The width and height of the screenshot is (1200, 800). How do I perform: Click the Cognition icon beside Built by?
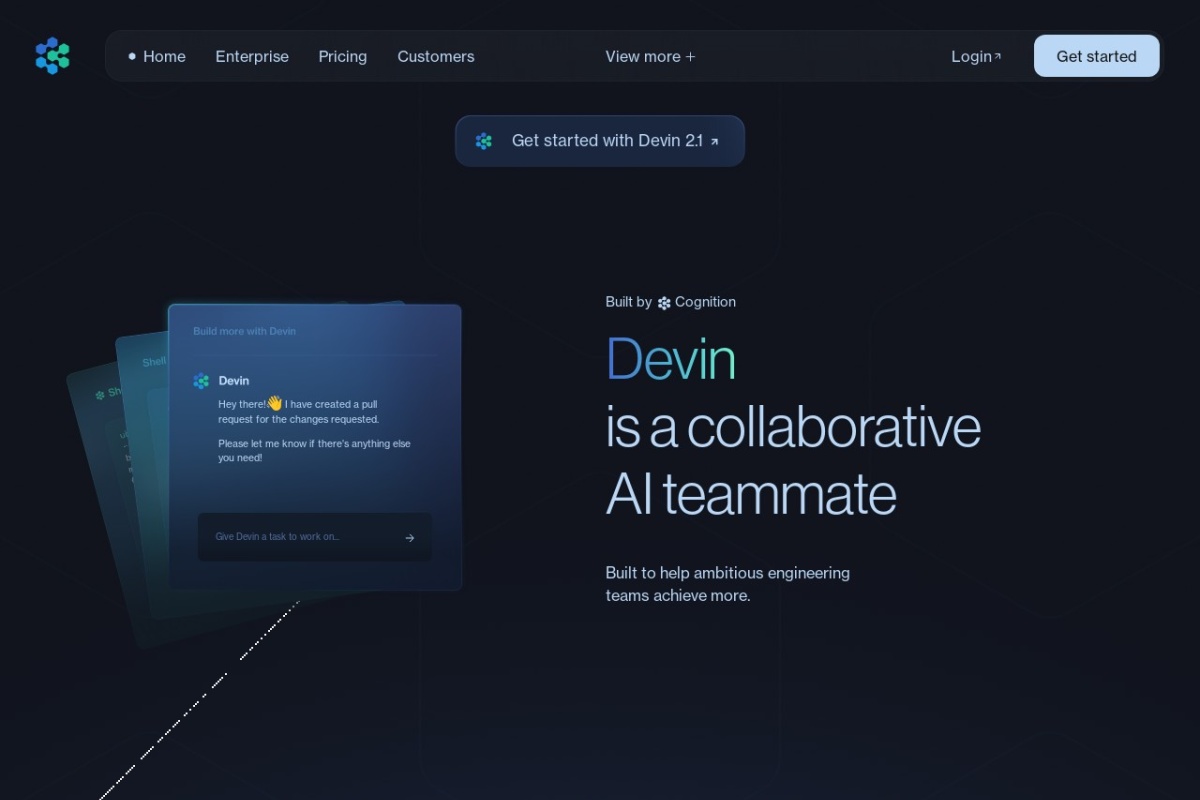tap(664, 303)
